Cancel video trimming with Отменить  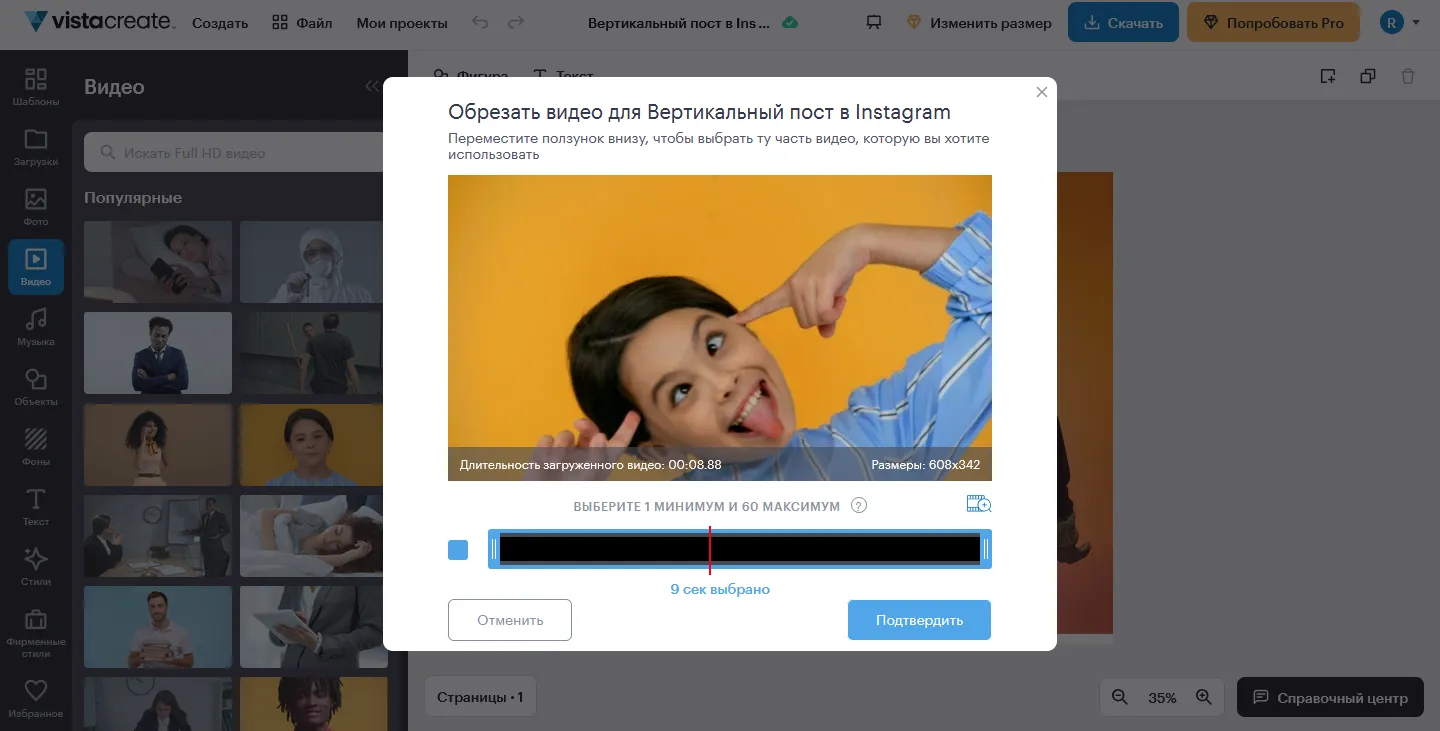click(509, 619)
